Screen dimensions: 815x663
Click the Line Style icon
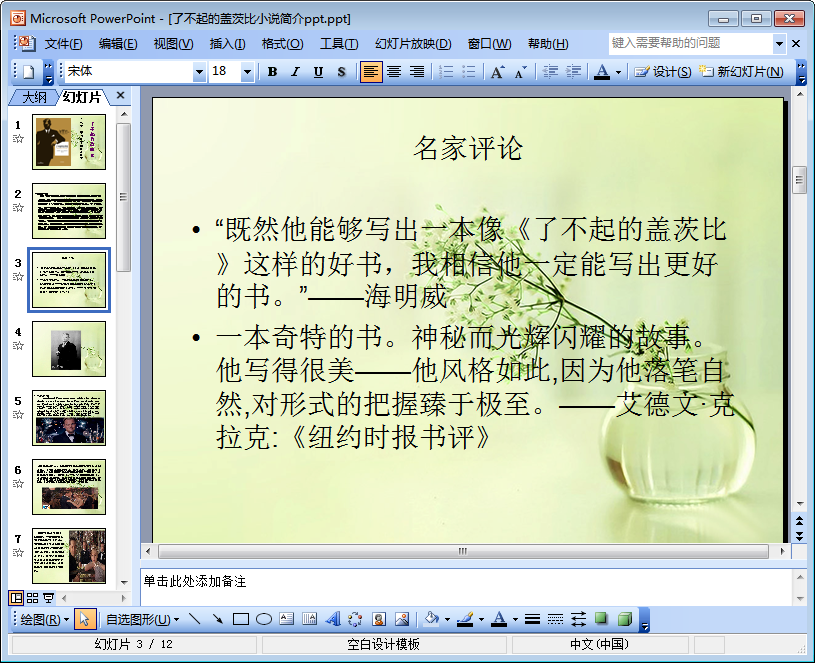(x=532, y=619)
